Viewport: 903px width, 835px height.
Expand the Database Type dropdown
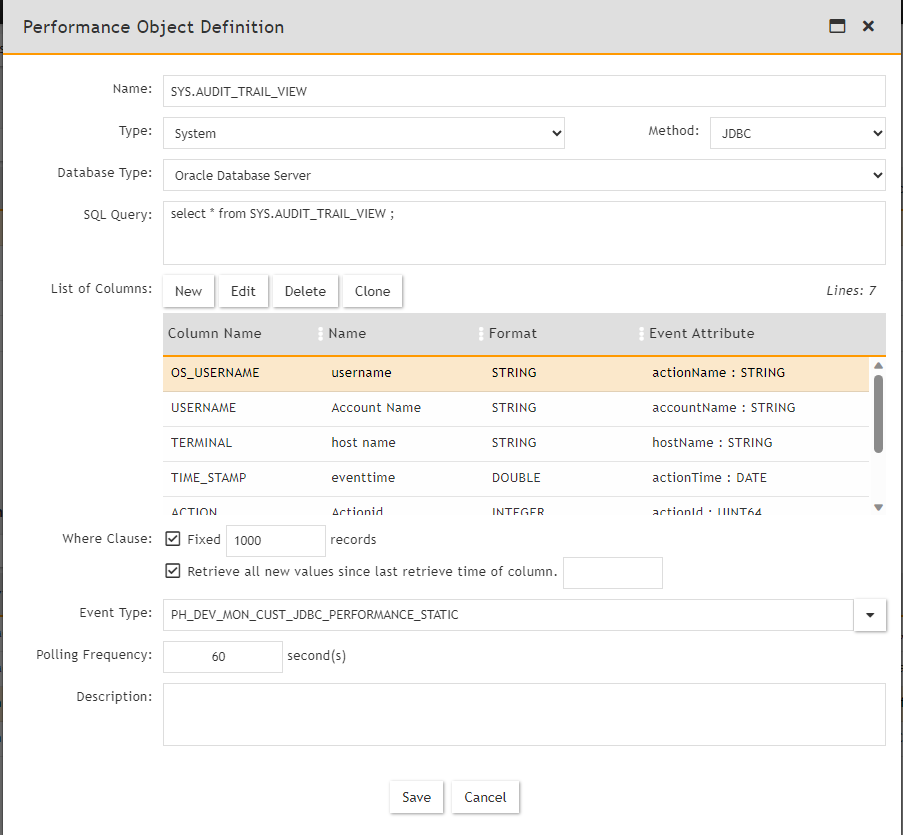point(523,175)
